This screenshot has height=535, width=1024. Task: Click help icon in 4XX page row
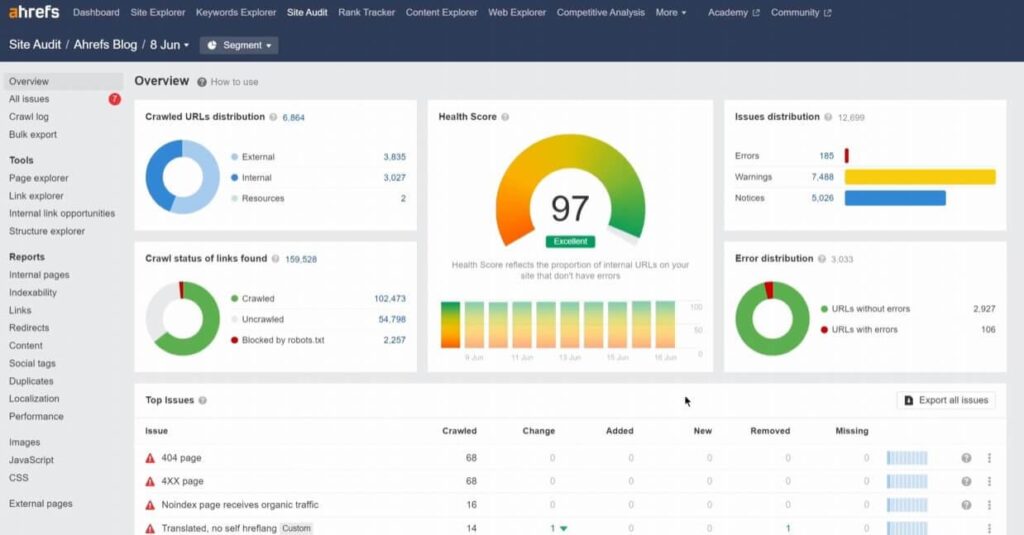point(967,481)
